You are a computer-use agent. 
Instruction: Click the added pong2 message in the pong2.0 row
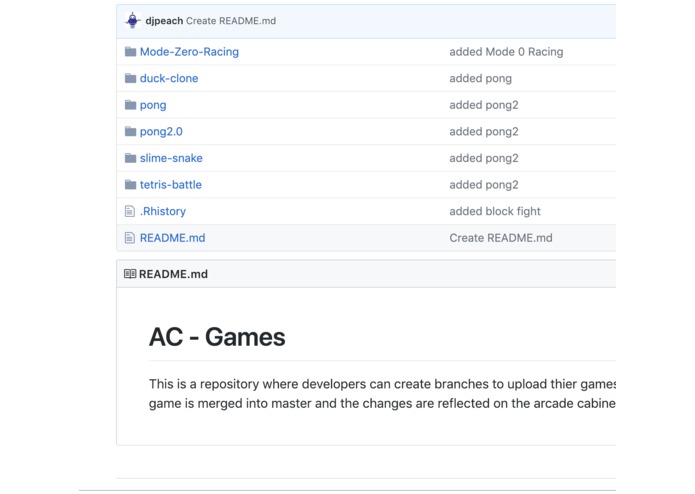coord(484,132)
